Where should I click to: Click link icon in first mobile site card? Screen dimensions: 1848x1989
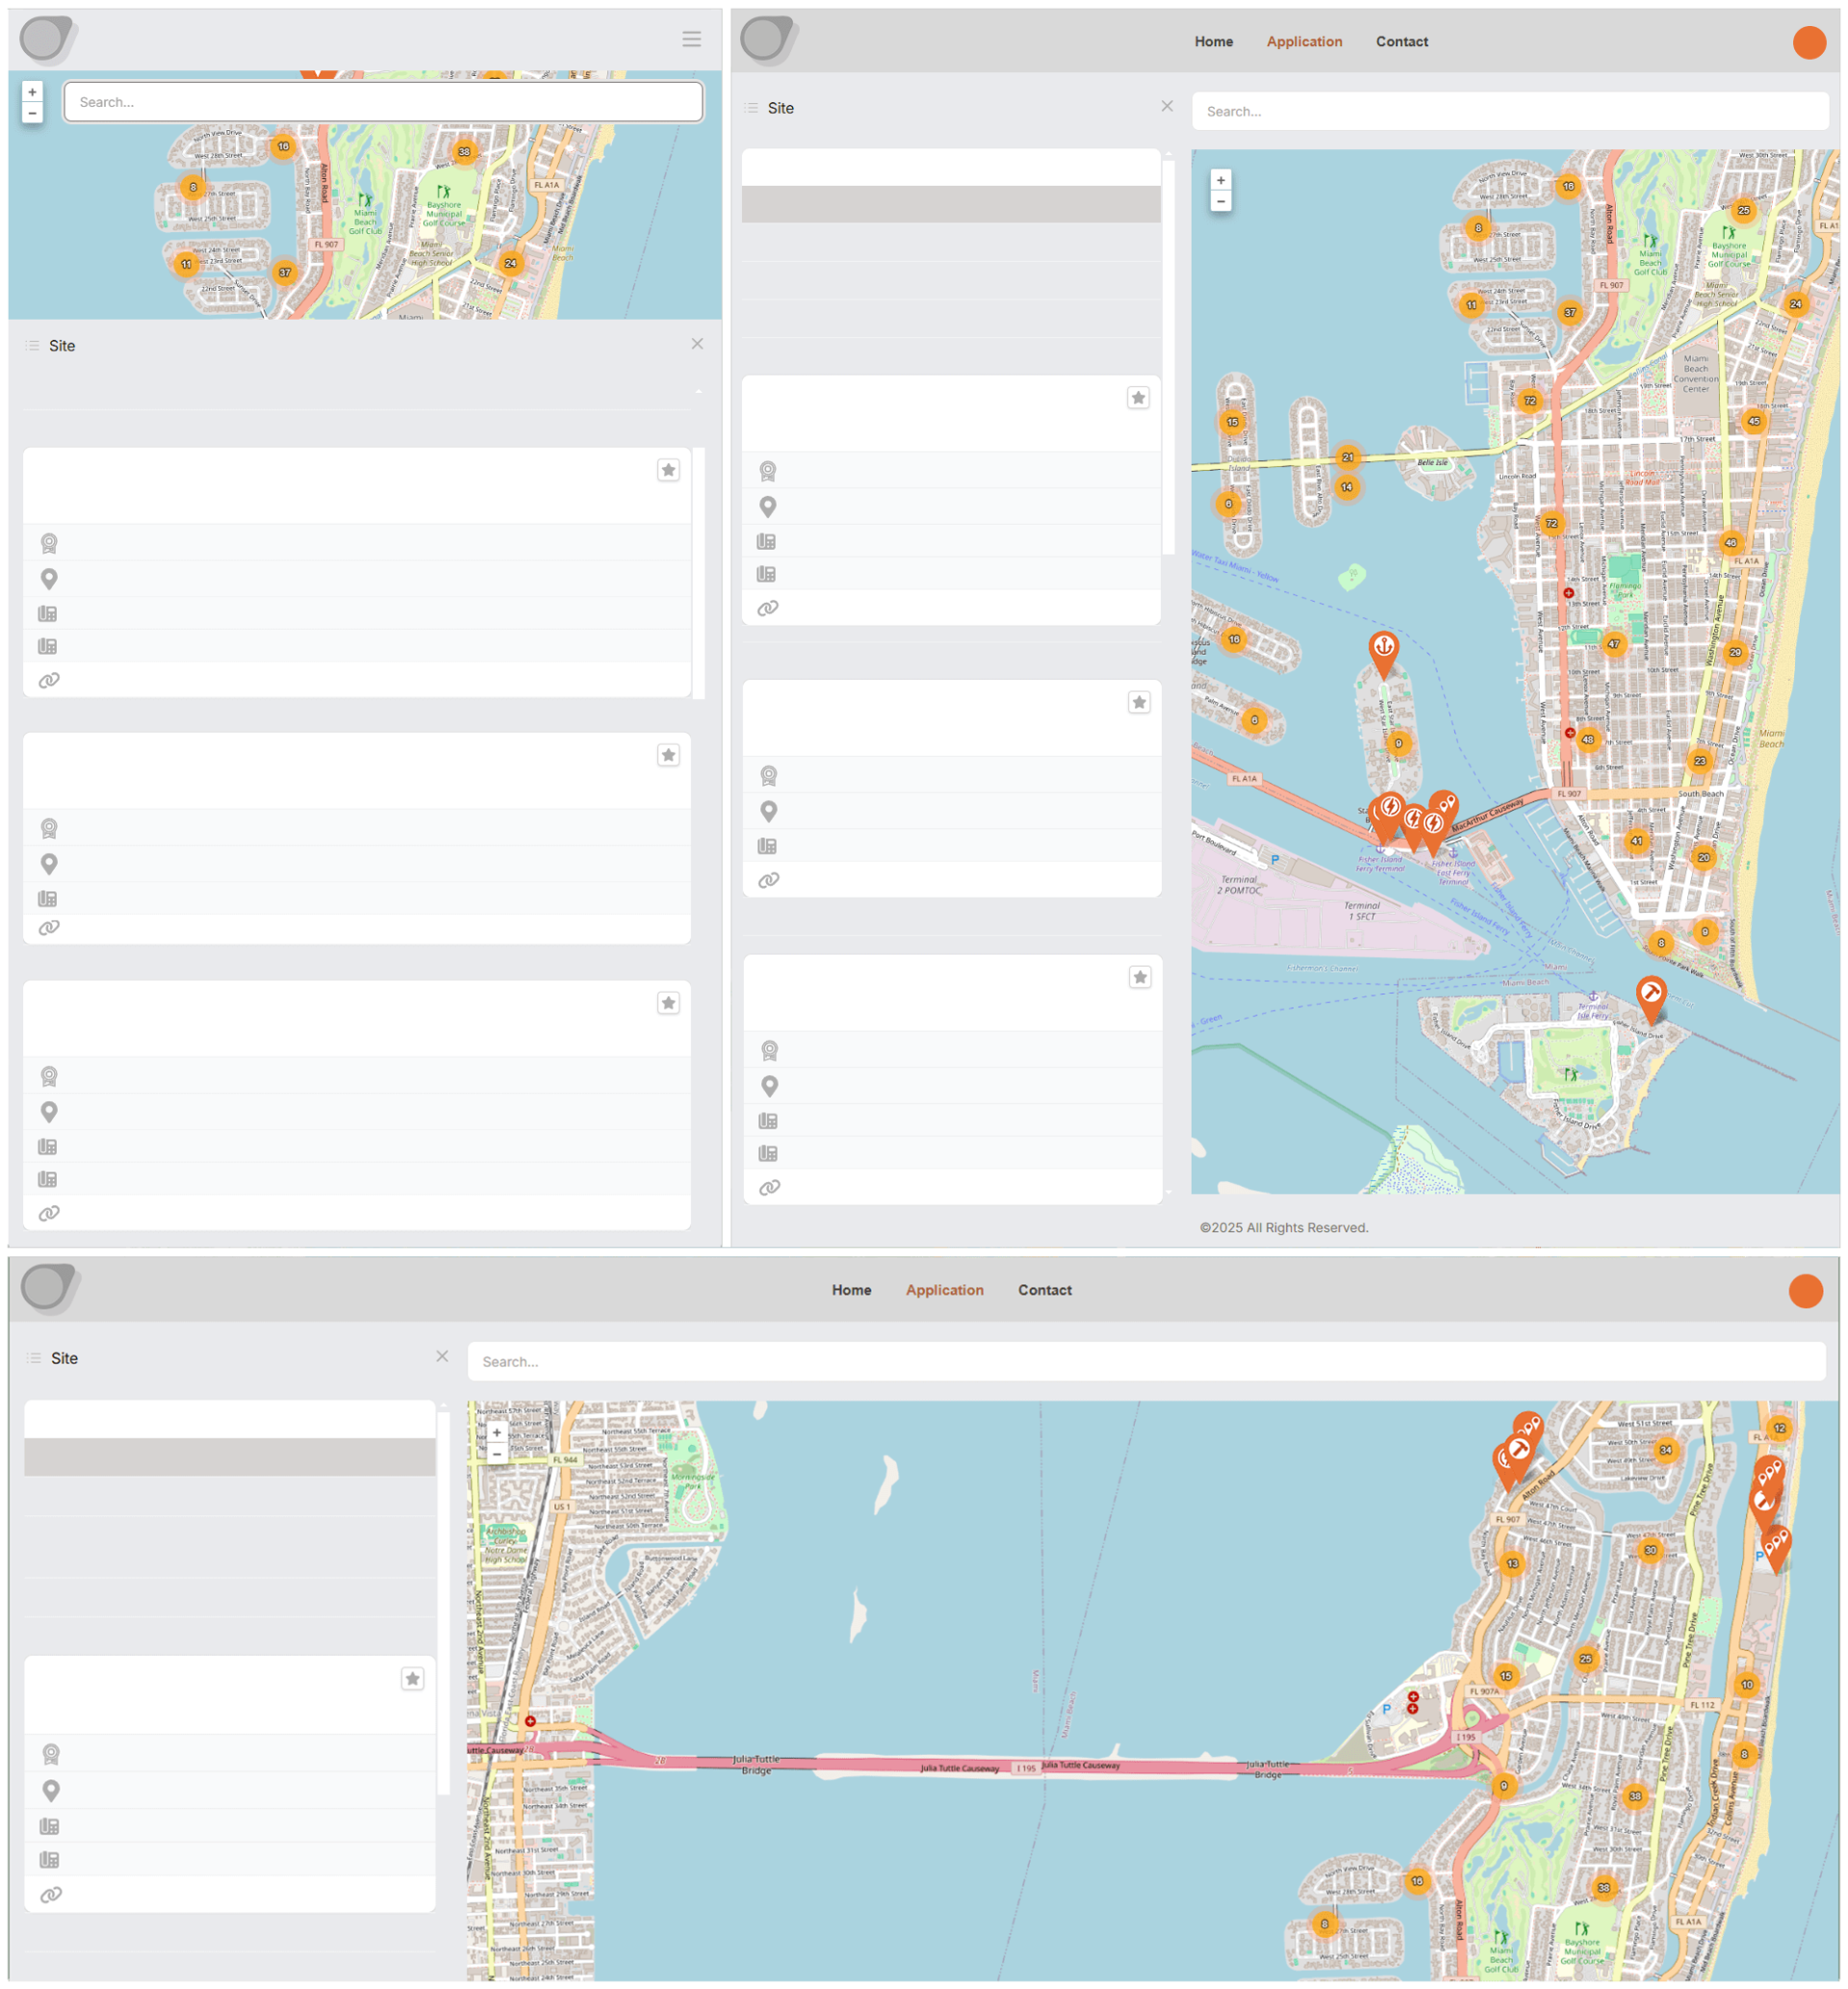pyautogui.click(x=49, y=680)
